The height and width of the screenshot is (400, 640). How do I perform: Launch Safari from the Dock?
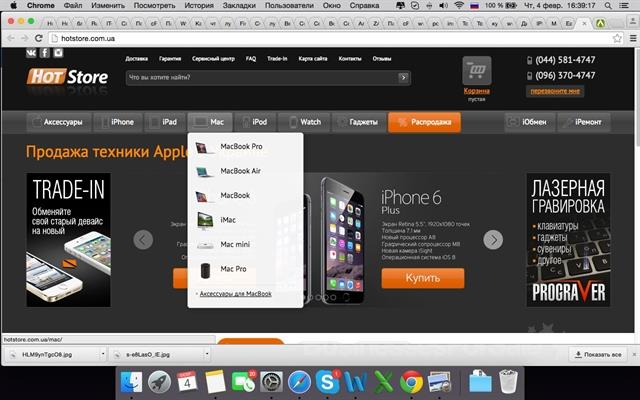pos(299,382)
